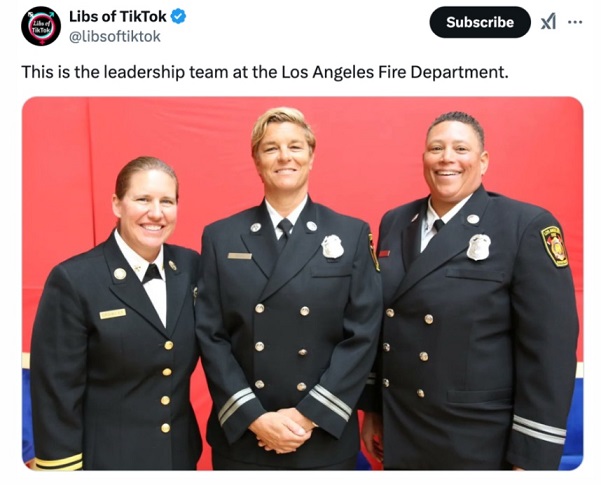
Task: Click the gold sleeve stripes on the cuff
Action: (58, 461)
